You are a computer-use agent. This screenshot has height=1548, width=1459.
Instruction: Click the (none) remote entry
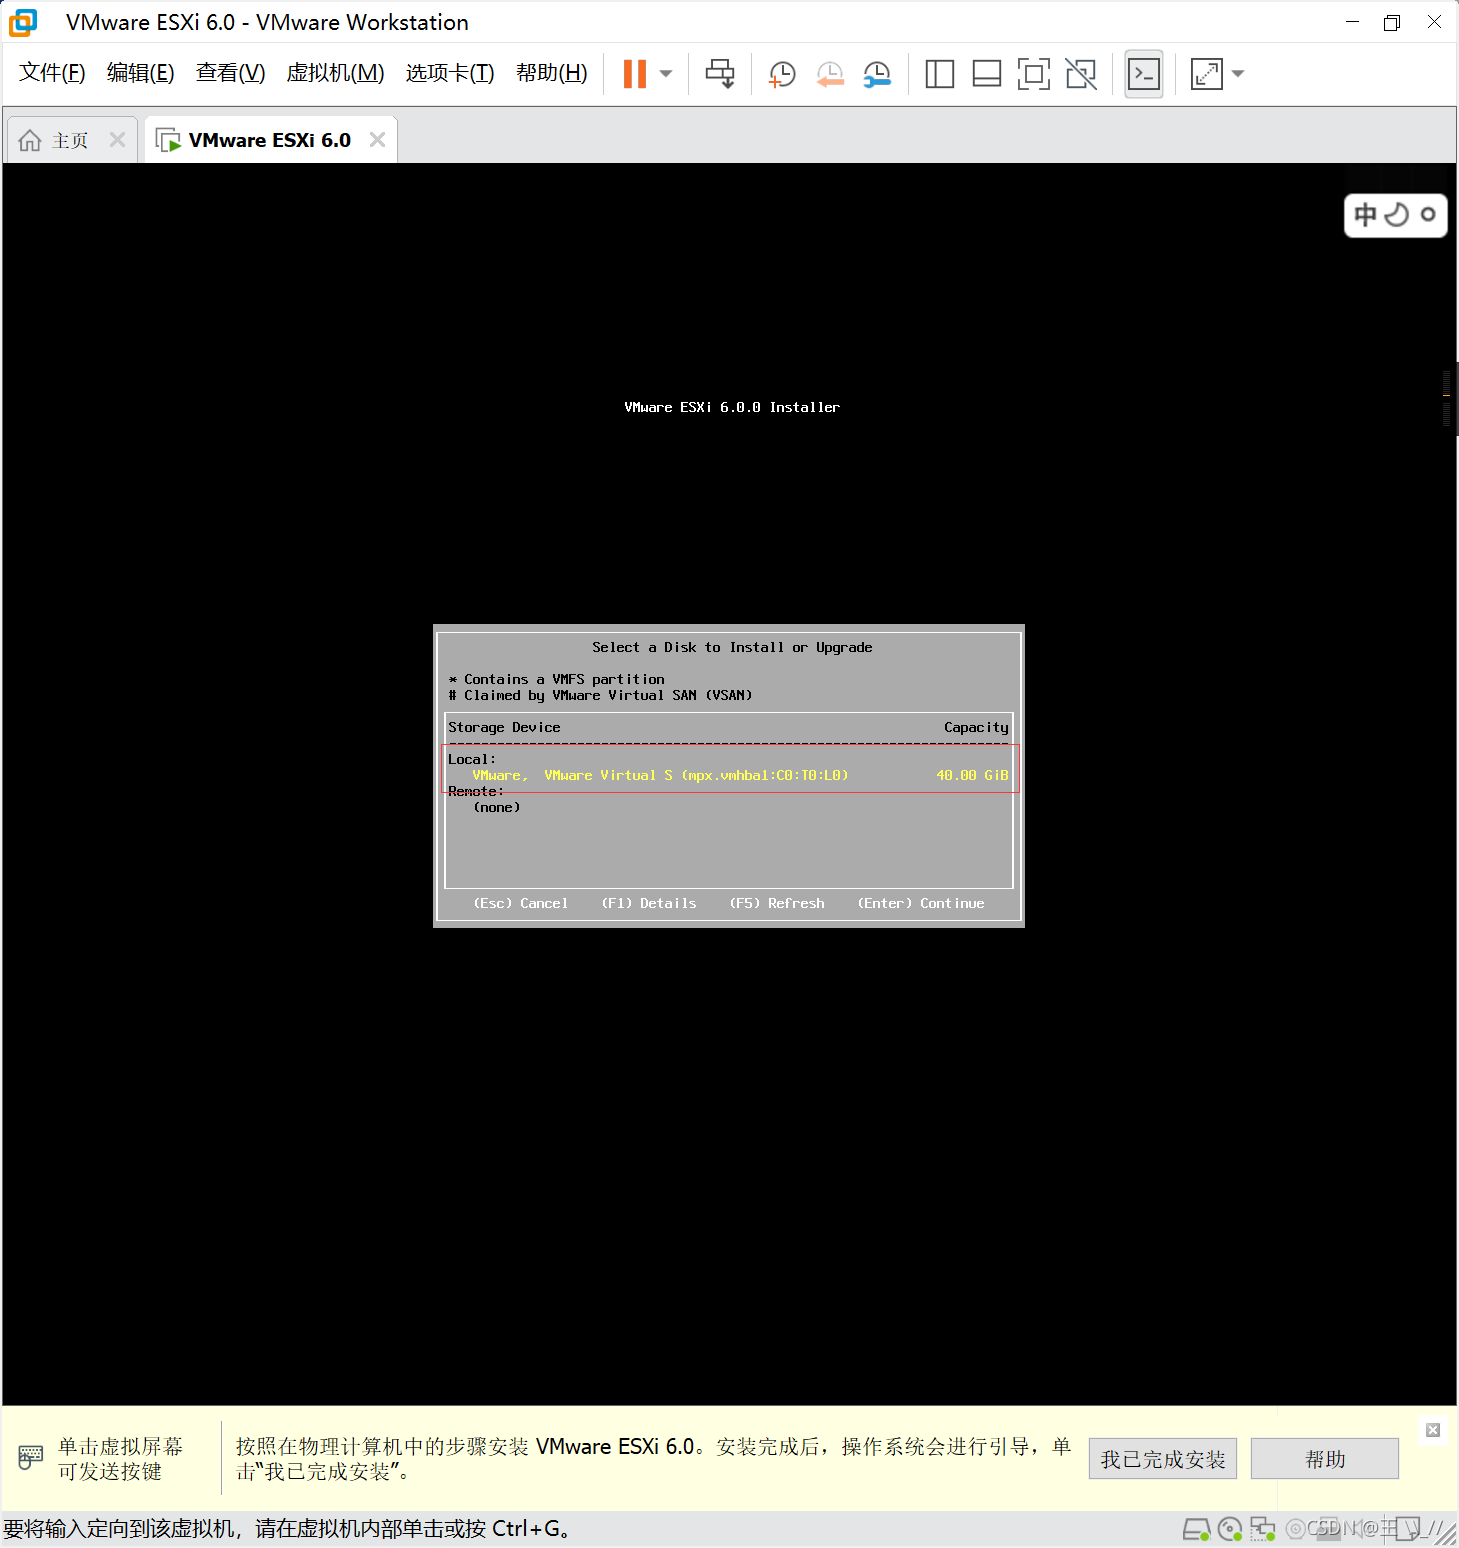tap(497, 807)
